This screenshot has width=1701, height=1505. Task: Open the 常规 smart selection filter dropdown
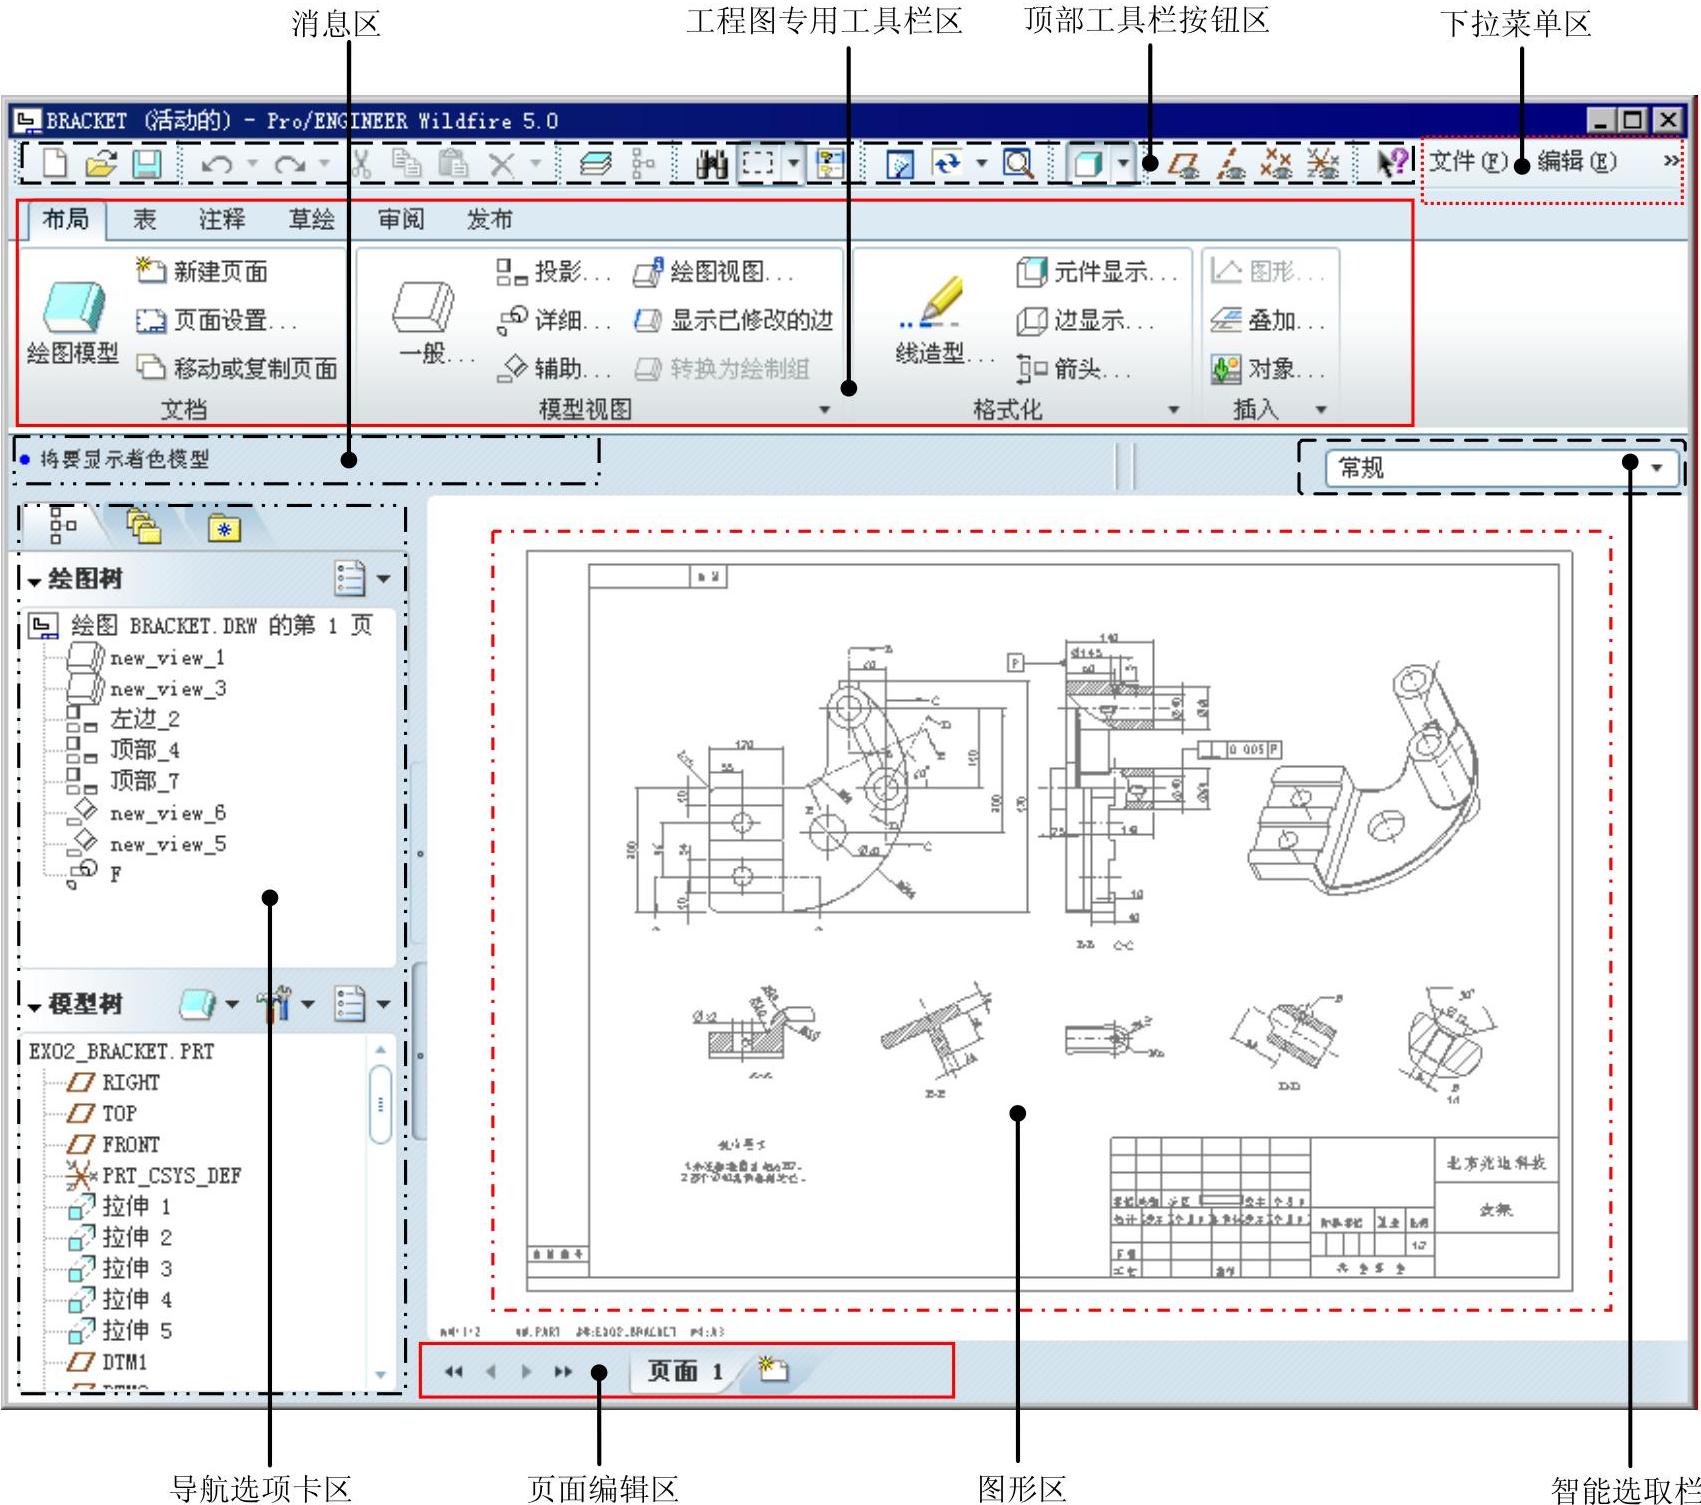(x=1656, y=467)
